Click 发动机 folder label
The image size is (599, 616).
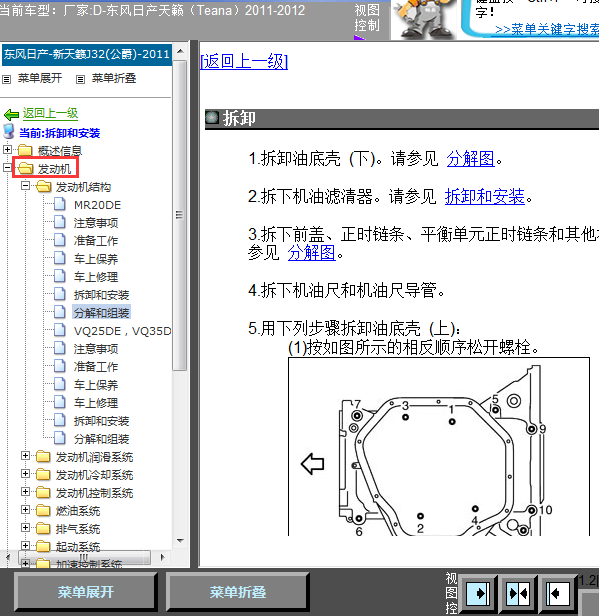coord(54,169)
